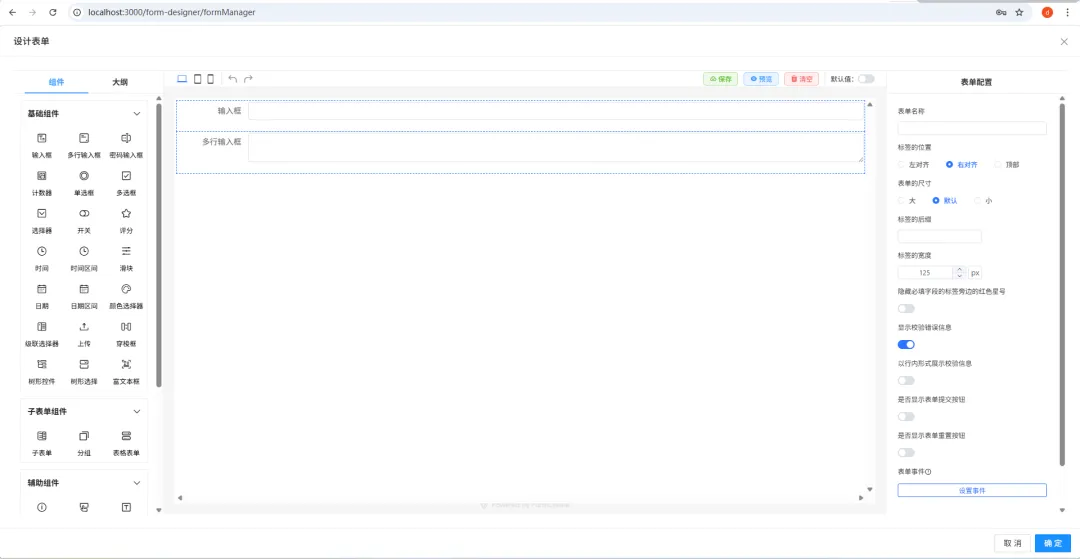Select the 评分 star rating component

tap(126, 213)
